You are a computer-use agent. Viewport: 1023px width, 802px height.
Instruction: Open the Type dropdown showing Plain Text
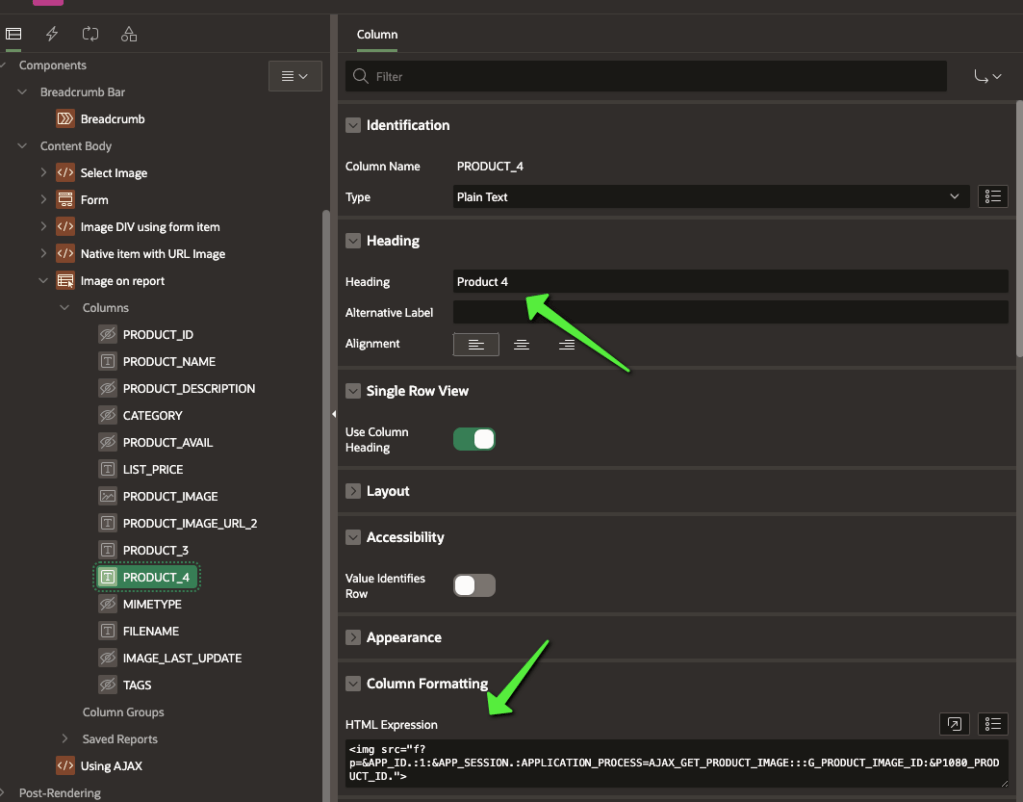click(x=709, y=197)
